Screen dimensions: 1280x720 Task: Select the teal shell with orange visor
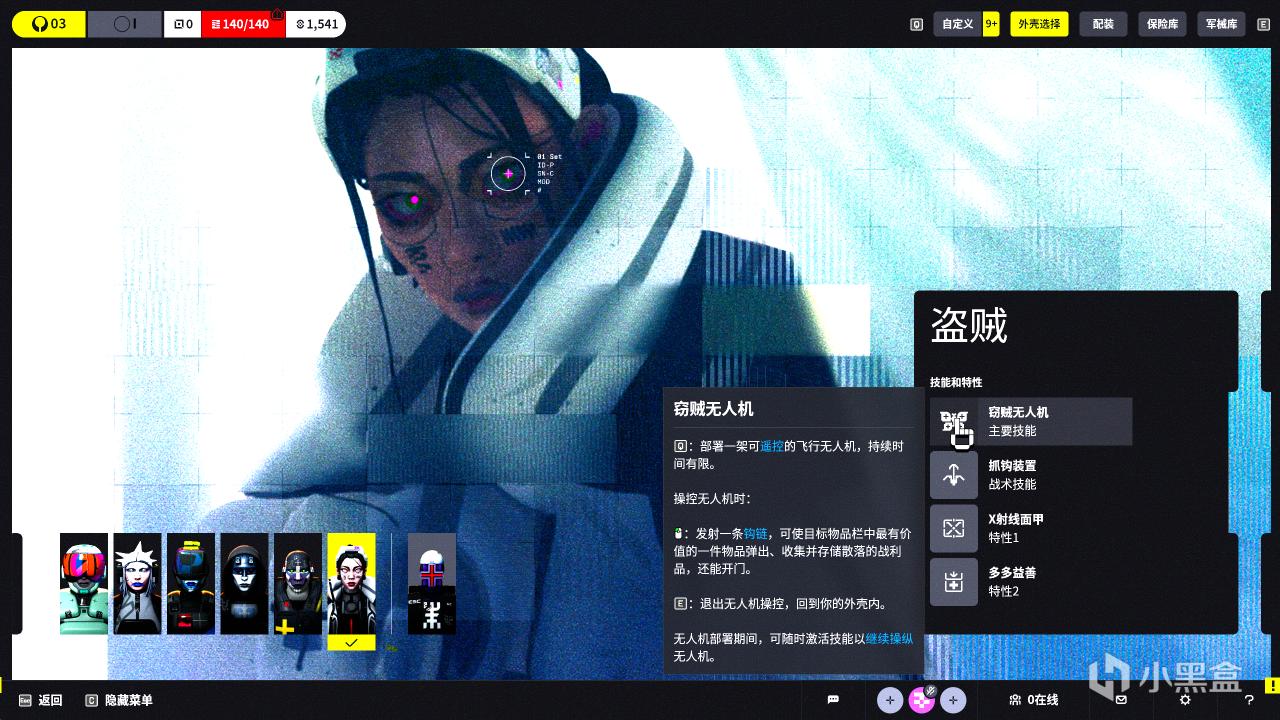coord(84,583)
